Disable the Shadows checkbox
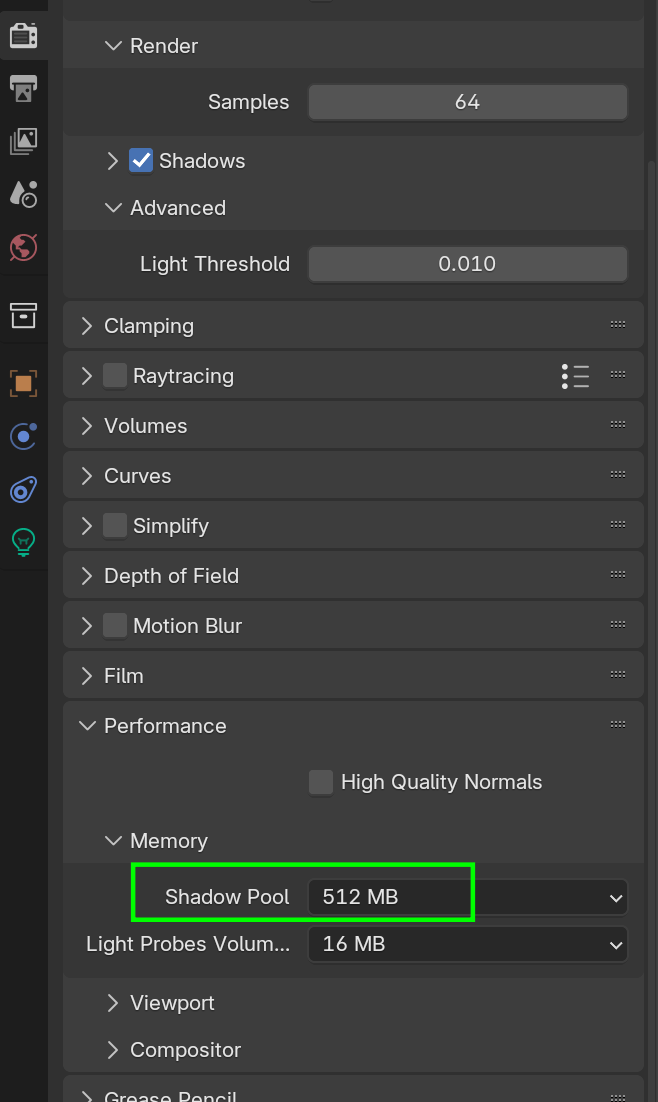This screenshot has height=1102, width=658. [x=141, y=161]
